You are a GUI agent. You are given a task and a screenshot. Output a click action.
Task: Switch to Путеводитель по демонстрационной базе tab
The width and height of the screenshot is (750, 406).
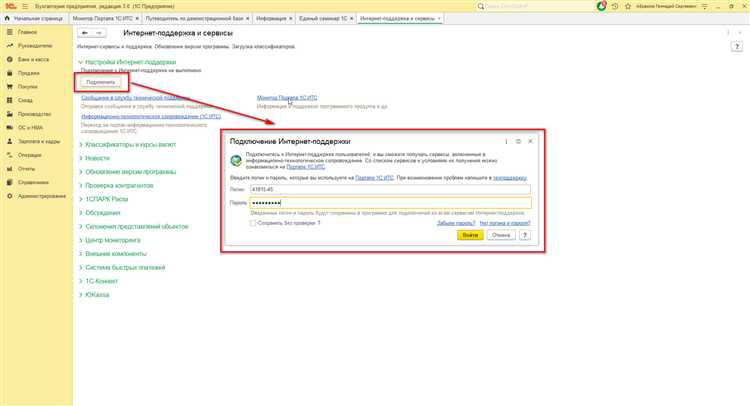coord(194,18)
